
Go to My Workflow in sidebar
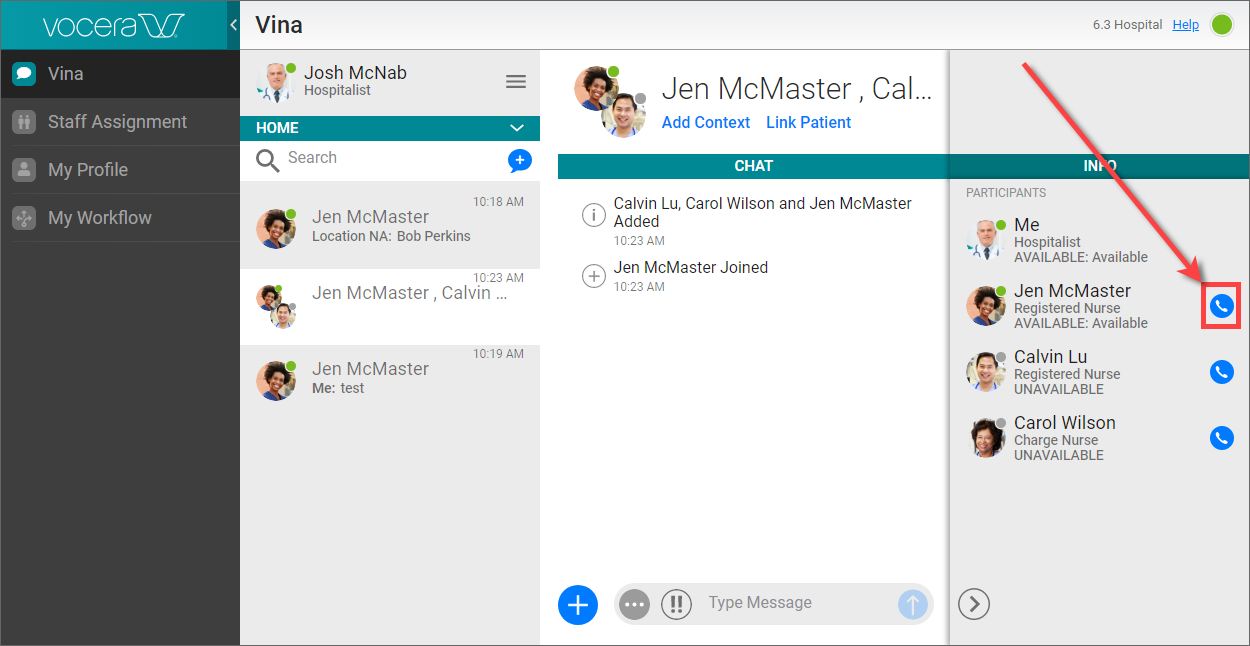[x=100, y=218]
